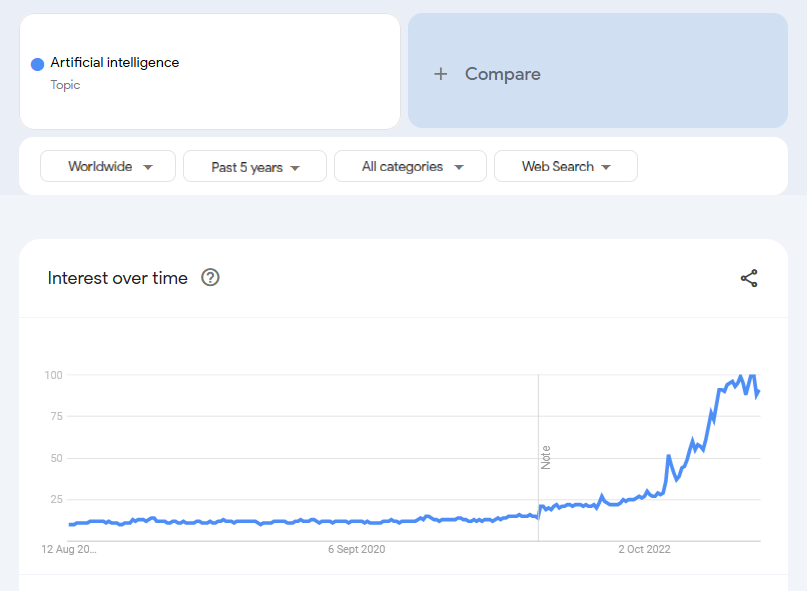Click the 2 Oct 2022 axis label
The width and height of the screenshot is (807, 591).
pyautogui.click(x=644, y=549)
